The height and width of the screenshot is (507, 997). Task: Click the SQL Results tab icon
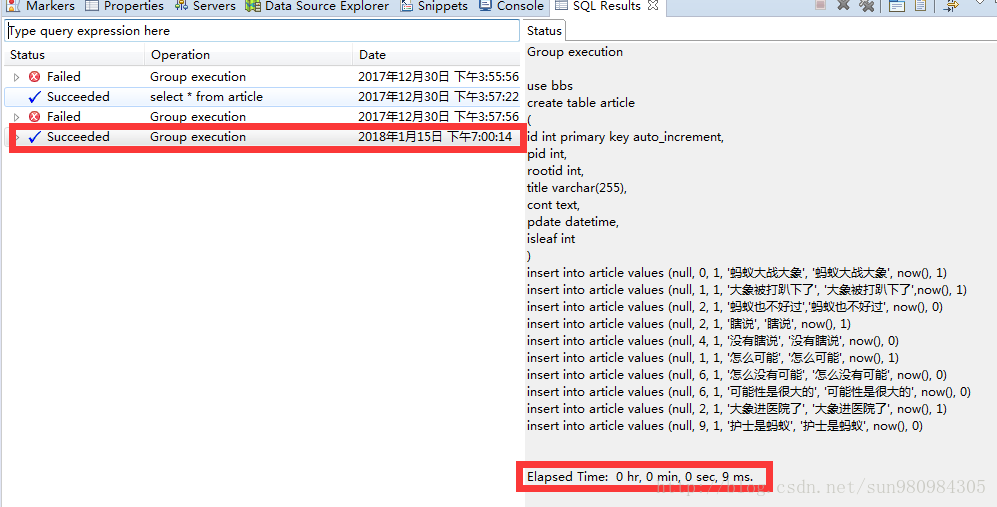(x=561, y=6)
